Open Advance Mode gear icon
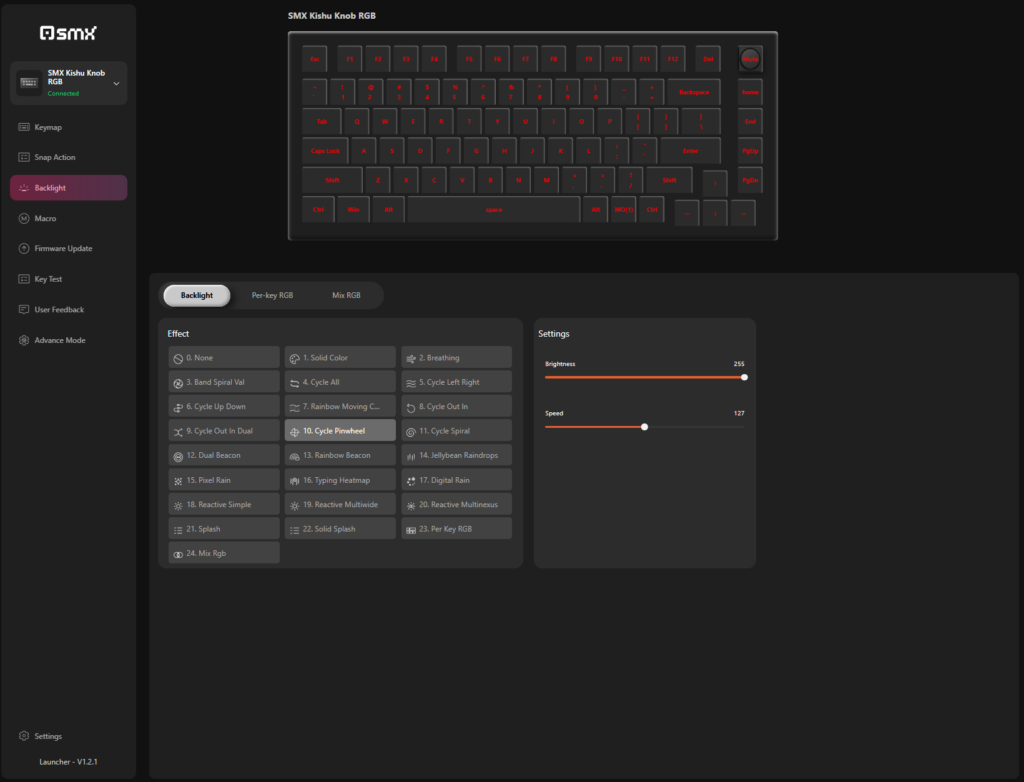The width and height of the screenshot is (1024, 782). 24,340
